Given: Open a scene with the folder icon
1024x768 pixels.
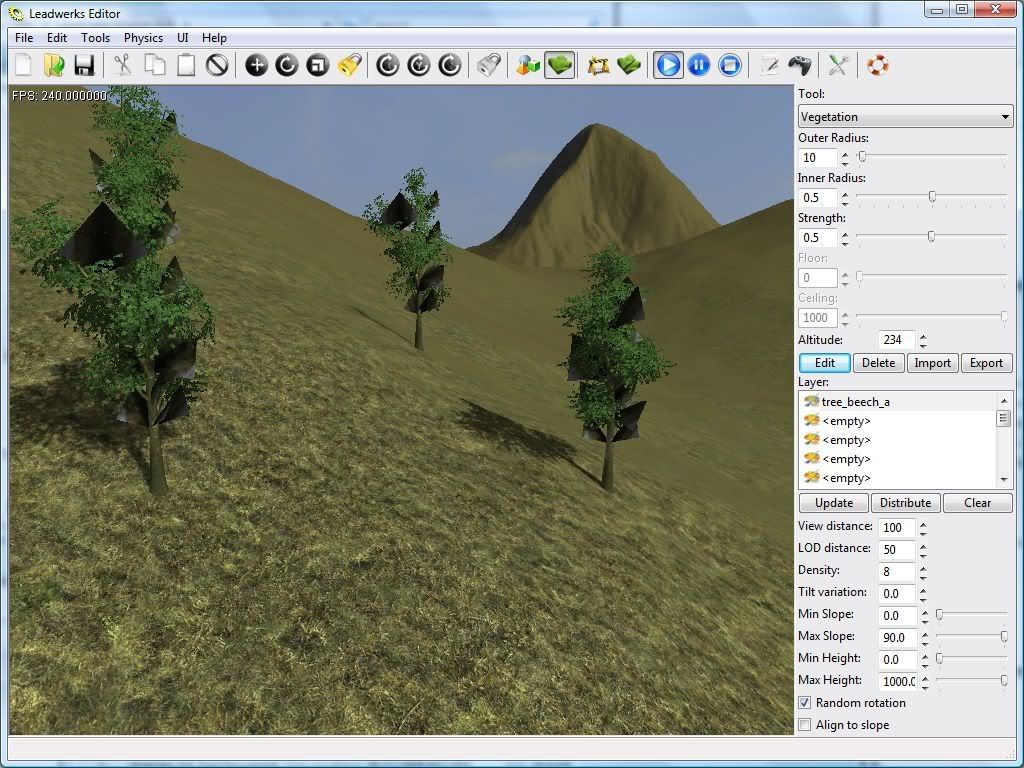Looking at the screenshot, I should coord(54,65).
